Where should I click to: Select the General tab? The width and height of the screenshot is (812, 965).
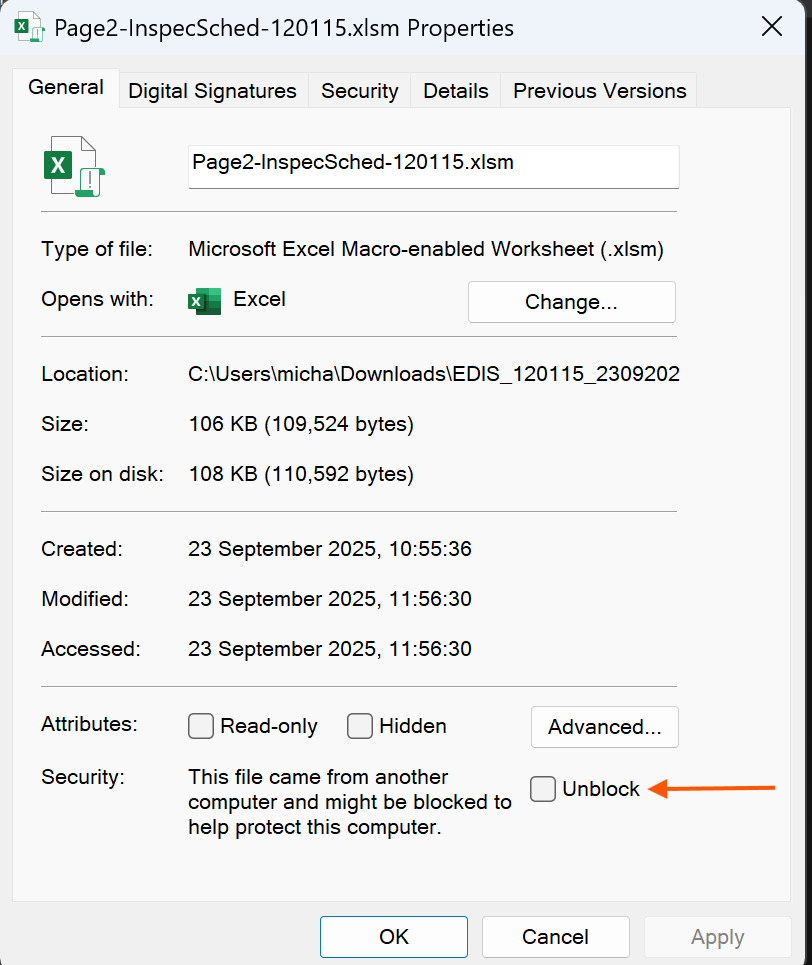(x=65, y=87)
